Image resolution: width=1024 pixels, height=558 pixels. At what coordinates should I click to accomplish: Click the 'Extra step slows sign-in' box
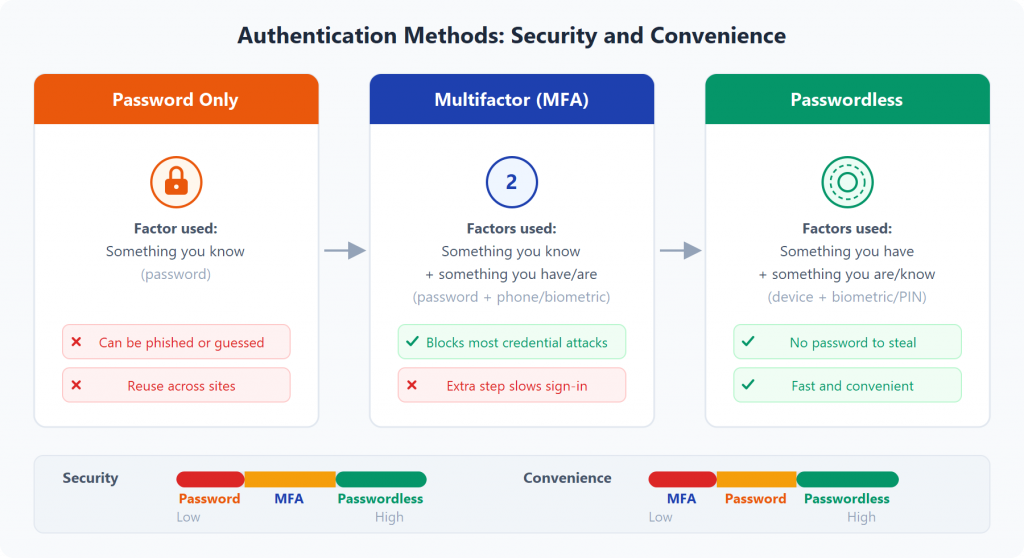(511, 385)
